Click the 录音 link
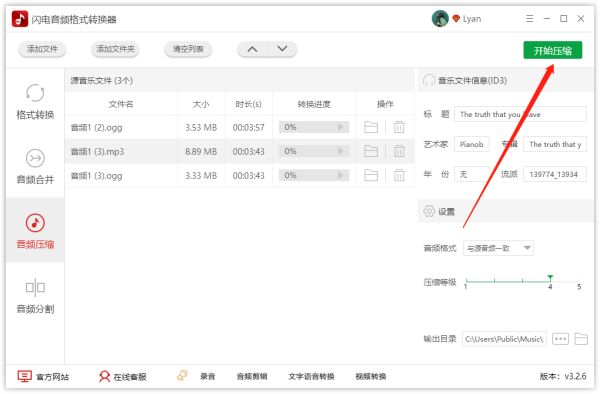 tap(207, 377)
